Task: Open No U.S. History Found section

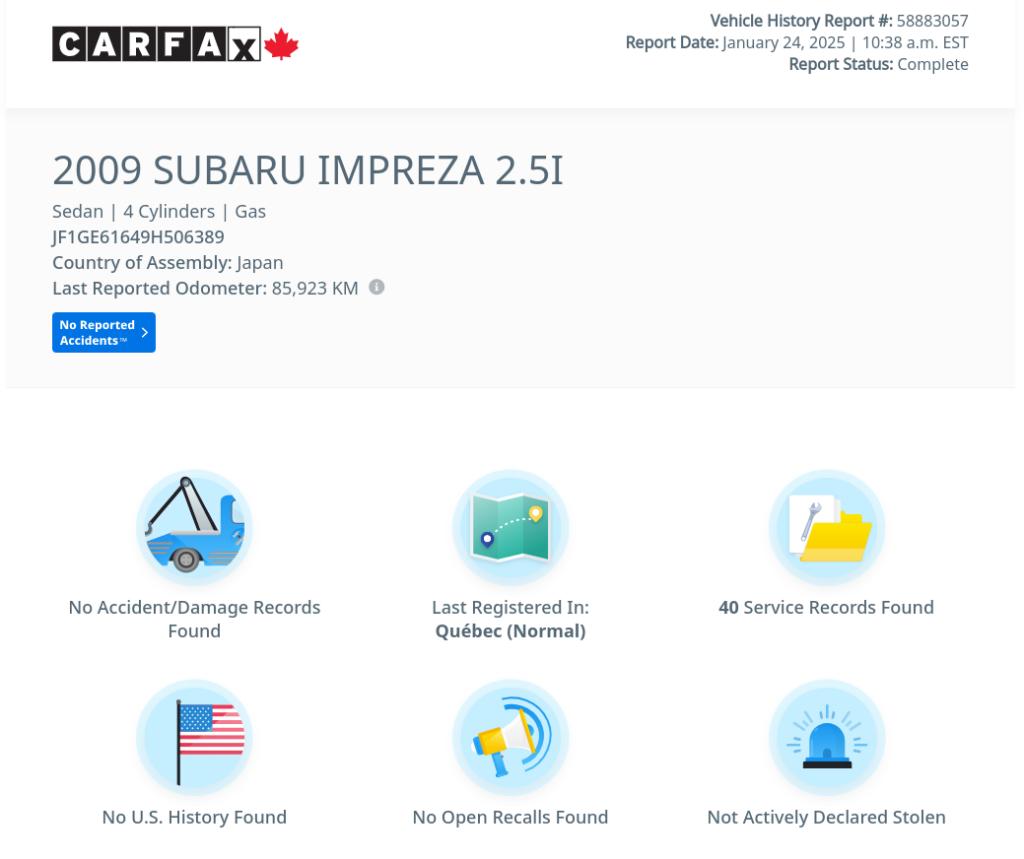Action: click(x=195, y=817)
